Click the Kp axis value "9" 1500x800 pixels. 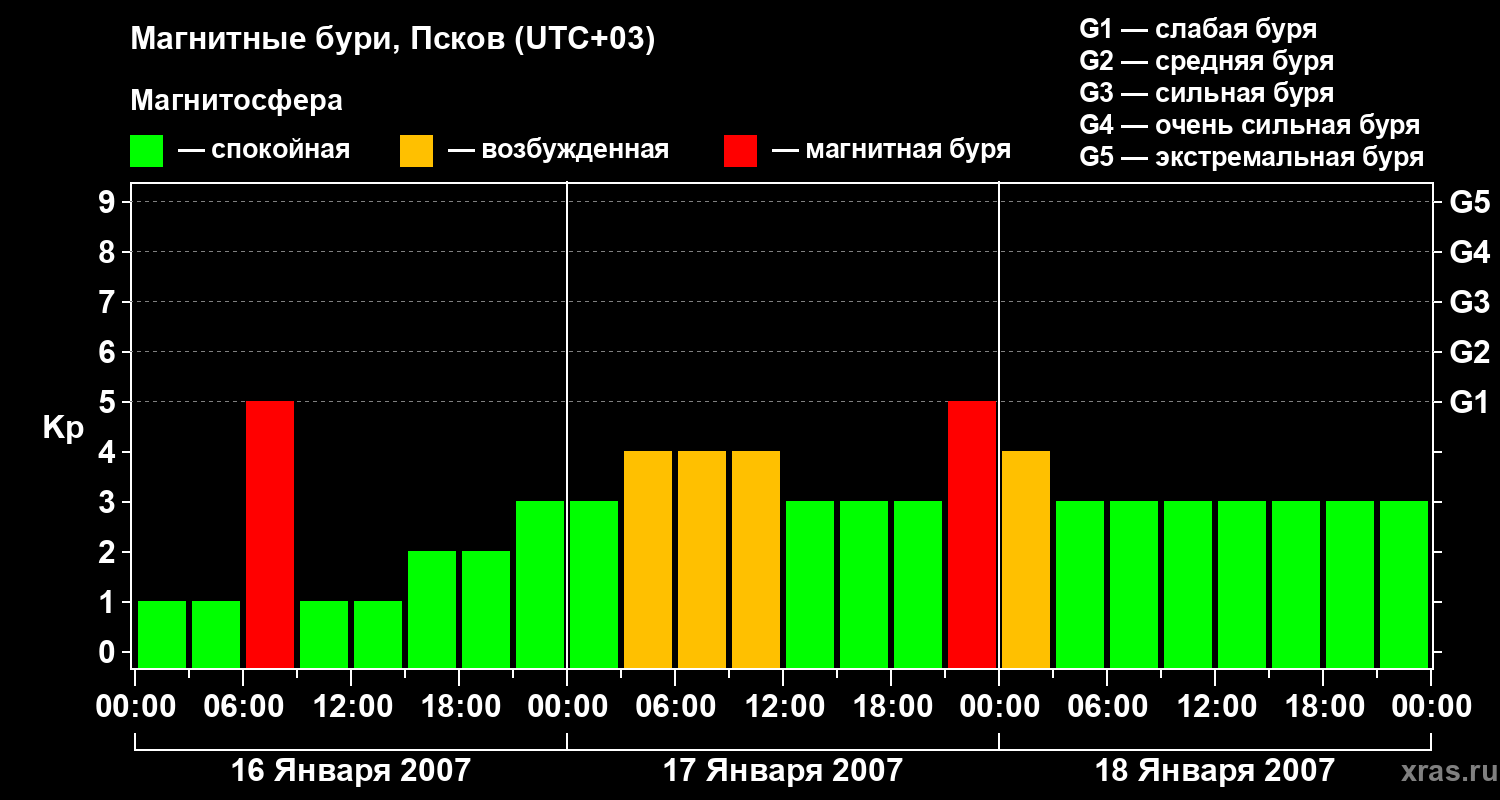[109, 202]
